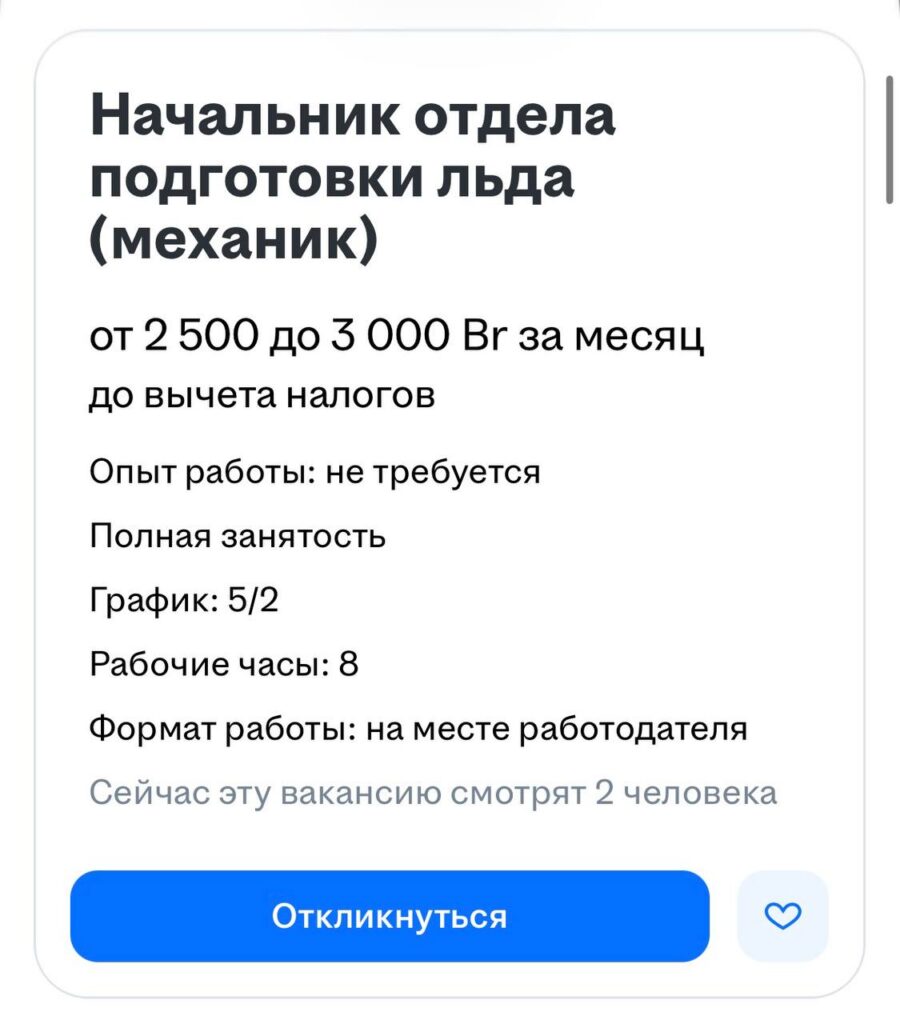Save vacancy with the heart icon
The image size is (900, 1024).
coord(782,916)
